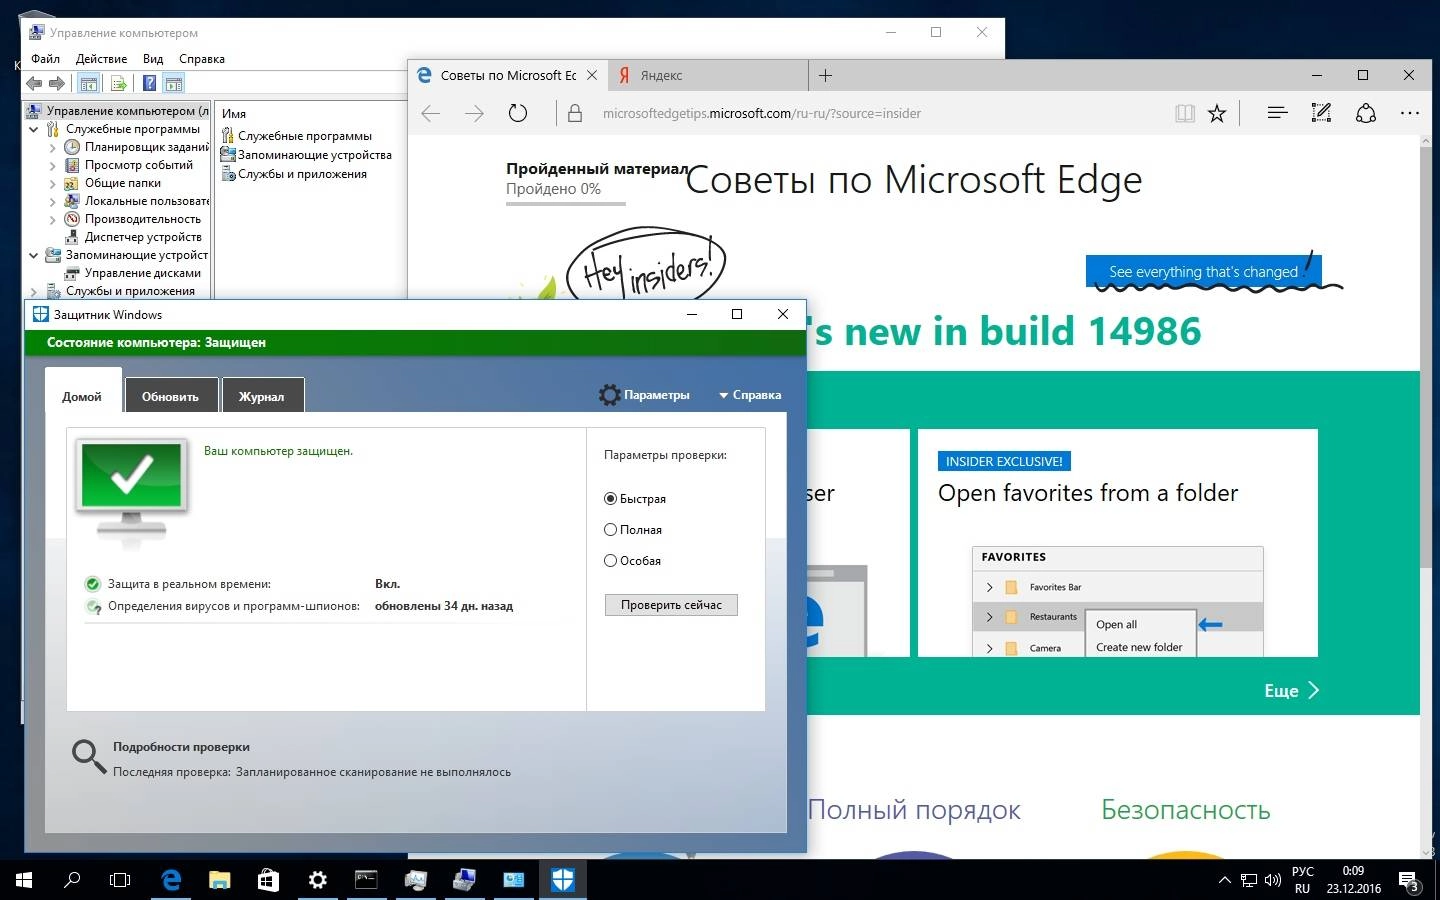
Task: Click Полный порядок heading on page
Action: (x=914, y=809)
